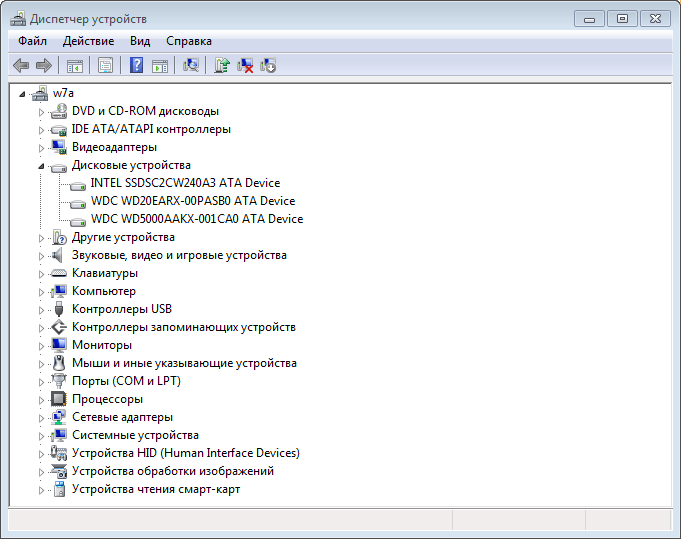
Task: Select Контроллеры запоминающих устройств label
Action: (184, 327)
